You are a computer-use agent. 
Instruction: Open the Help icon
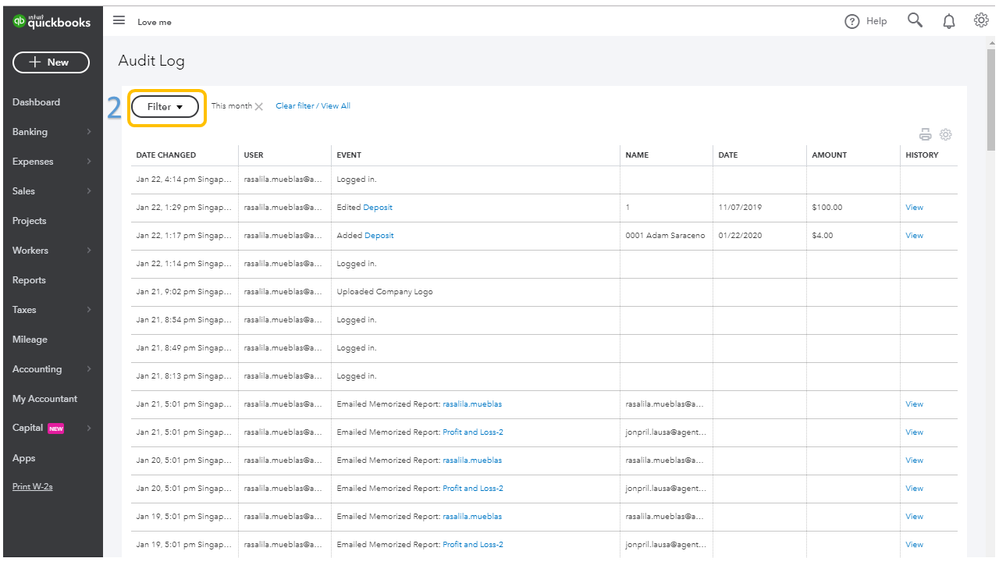click(852, 21)
